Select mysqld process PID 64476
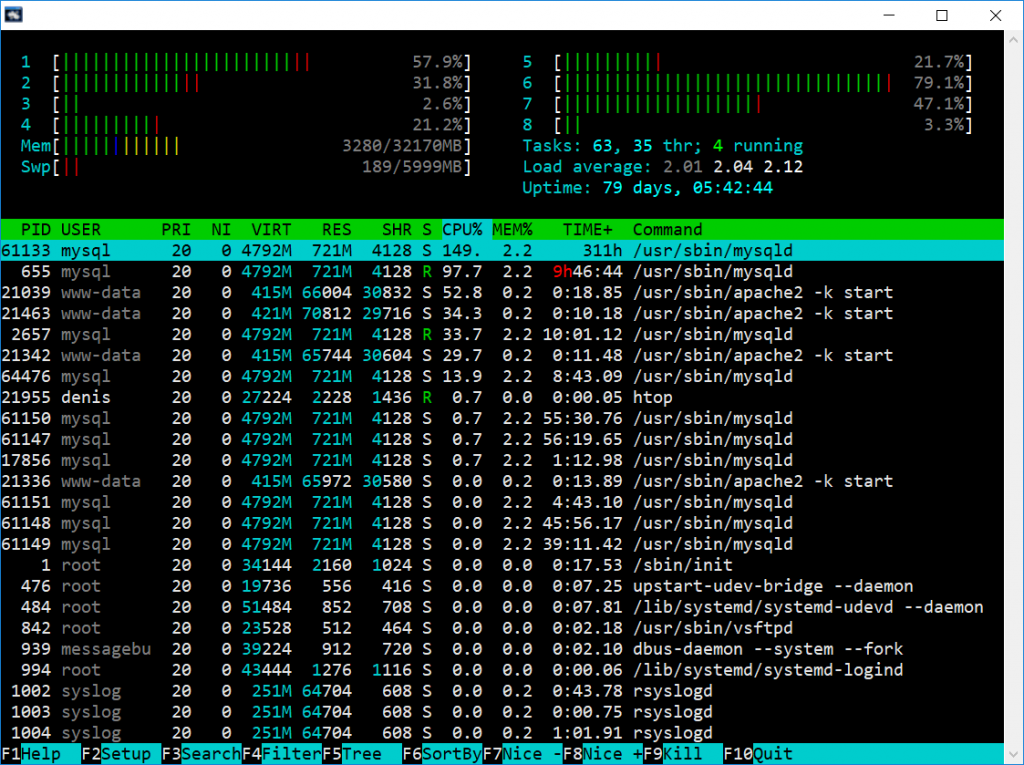1024x765 pixels. pos(502,376)
